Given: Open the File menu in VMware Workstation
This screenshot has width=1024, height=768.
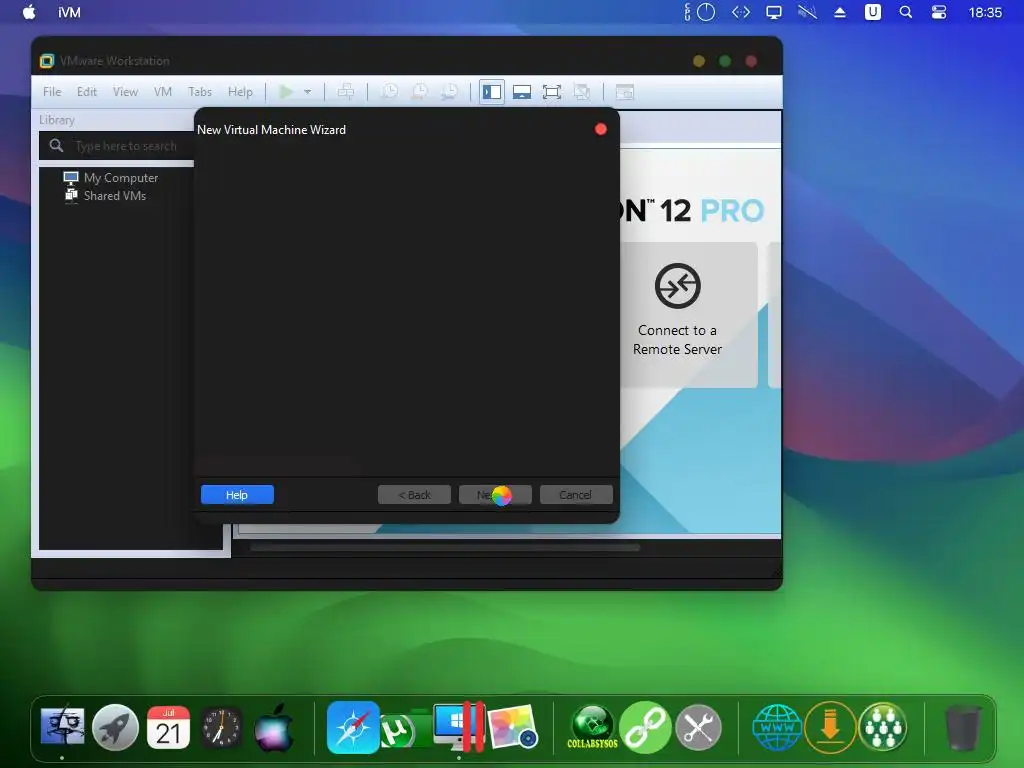Looking at the screenshot, I should 52,92.
